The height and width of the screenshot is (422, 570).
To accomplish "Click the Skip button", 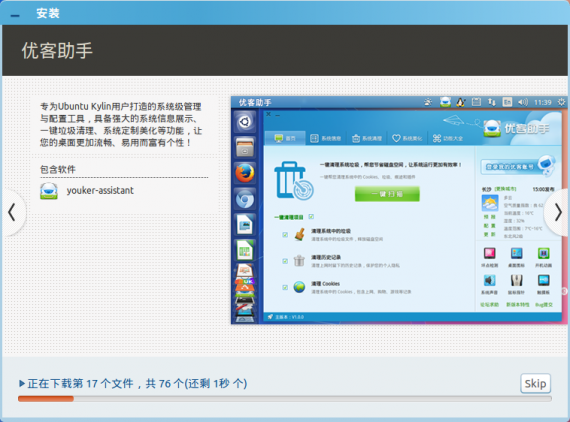I will point(535,383).
